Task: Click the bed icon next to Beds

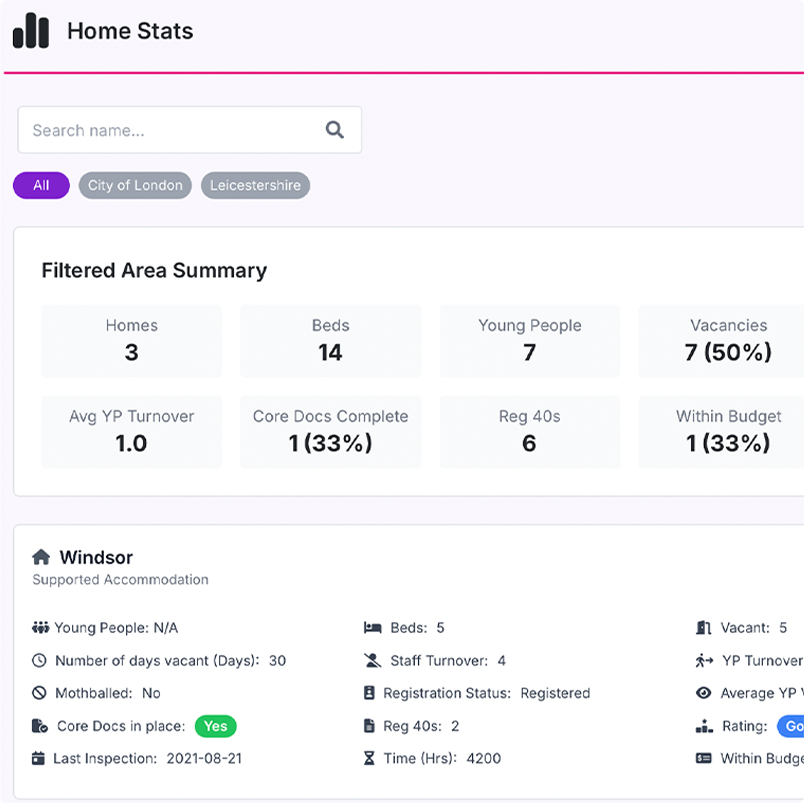Action: click(374, 627)
